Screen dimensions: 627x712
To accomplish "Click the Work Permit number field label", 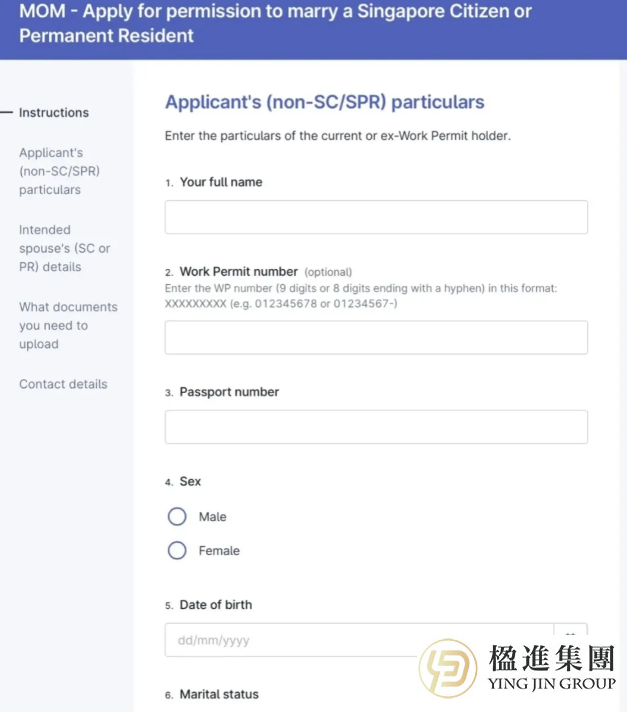I will point(239,272).
